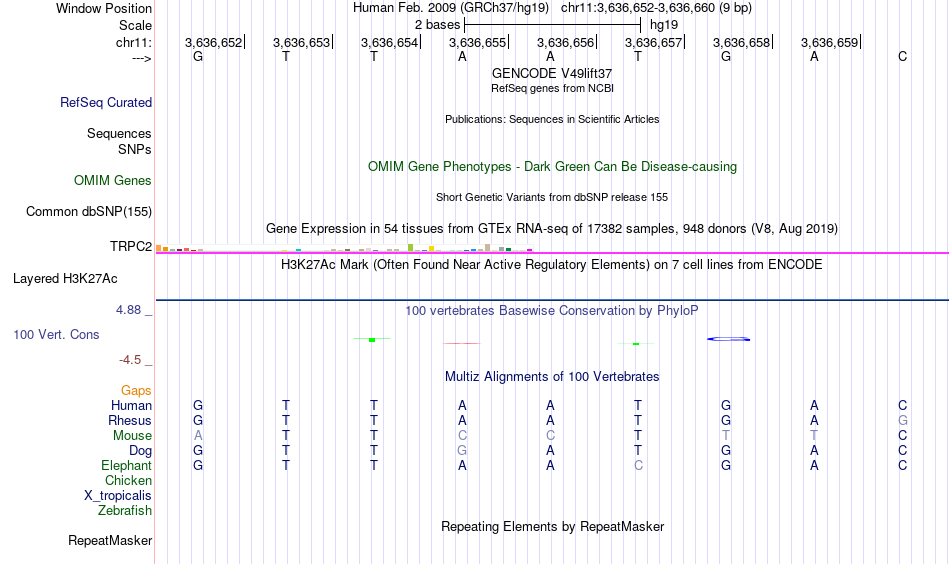Screen dimensions: 950x564
Task: Select the Chicken species row label
Action: (128, 480)
